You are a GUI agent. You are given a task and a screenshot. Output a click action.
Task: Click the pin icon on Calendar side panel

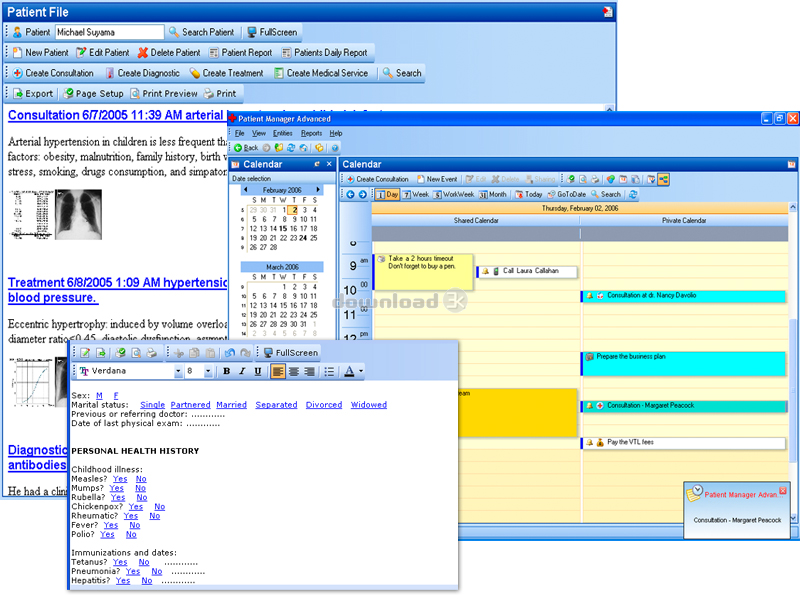317,164
